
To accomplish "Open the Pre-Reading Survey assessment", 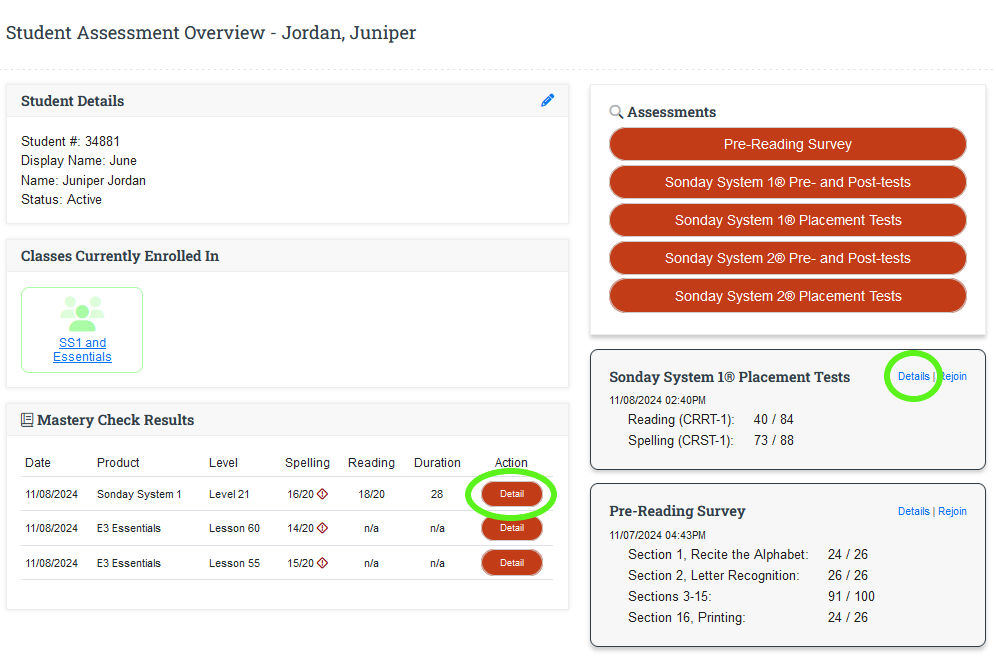I will tap(787, 144).
